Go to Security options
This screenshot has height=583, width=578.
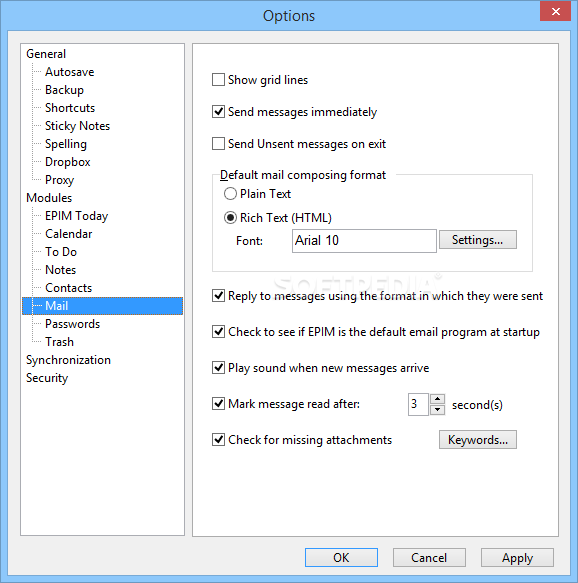tap(47, 378)
